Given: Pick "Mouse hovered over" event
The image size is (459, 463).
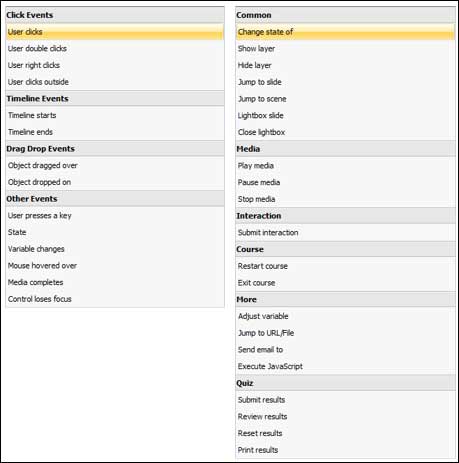Looking at the screenshot, I should pyautogui.click(x=115, y=265).
